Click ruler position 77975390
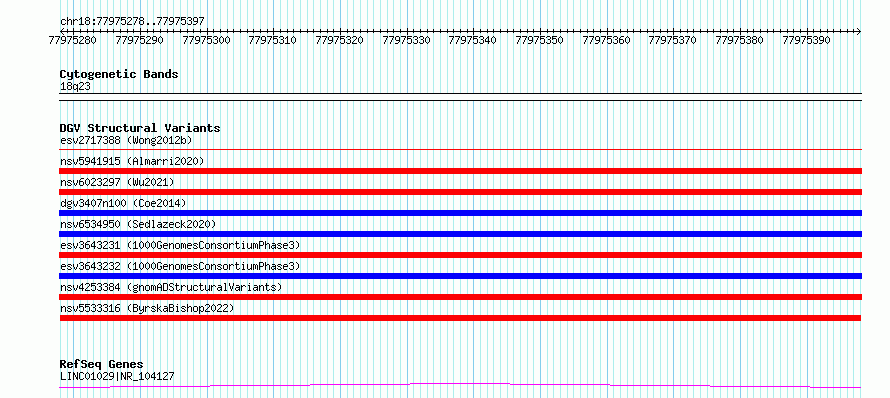 pyautogui.click(x=807, y=40)
